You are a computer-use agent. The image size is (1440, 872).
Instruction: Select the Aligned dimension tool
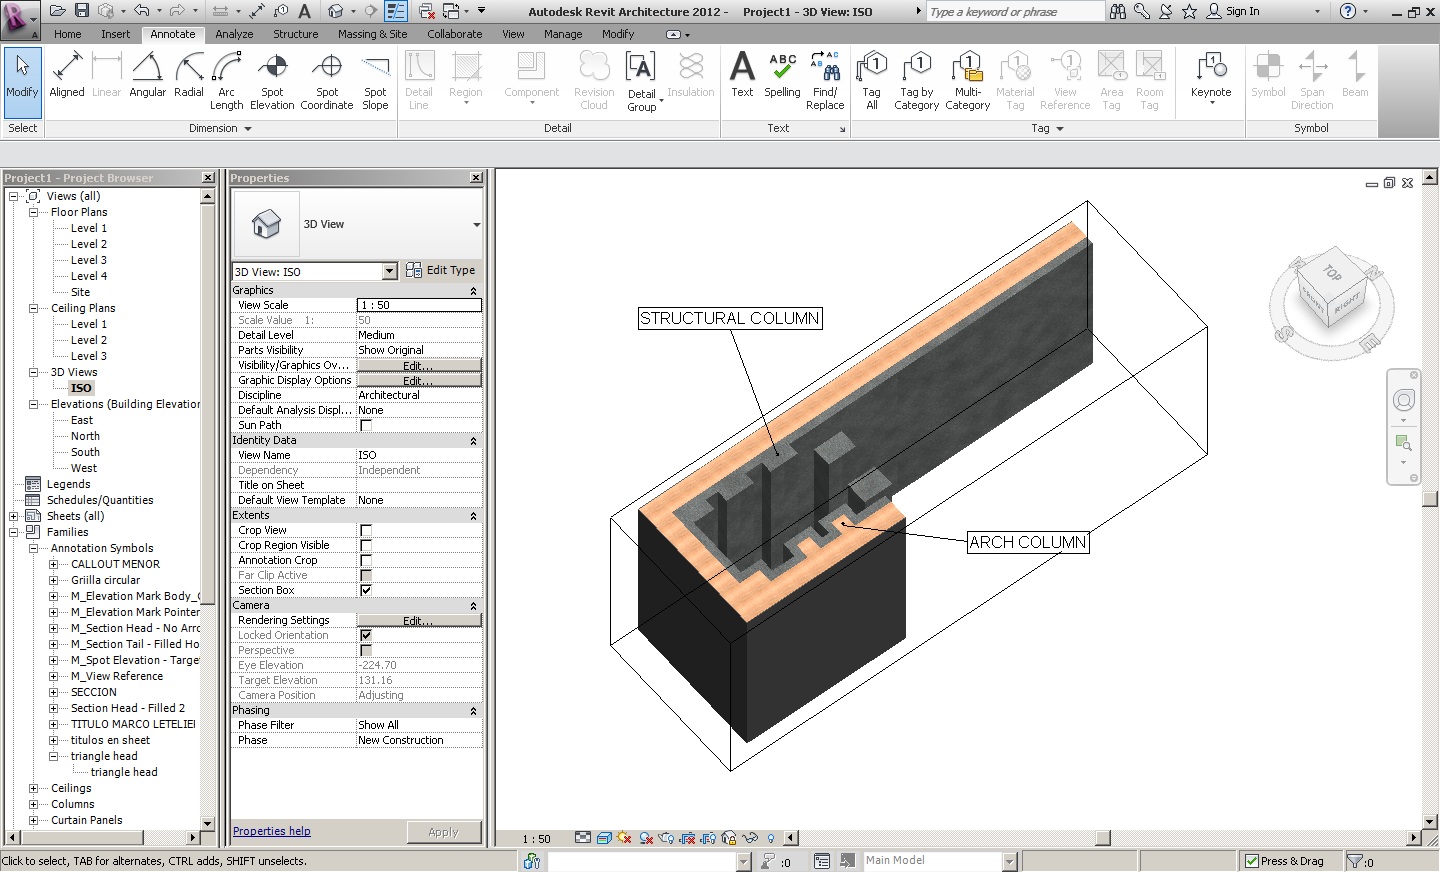pos(67,77)
